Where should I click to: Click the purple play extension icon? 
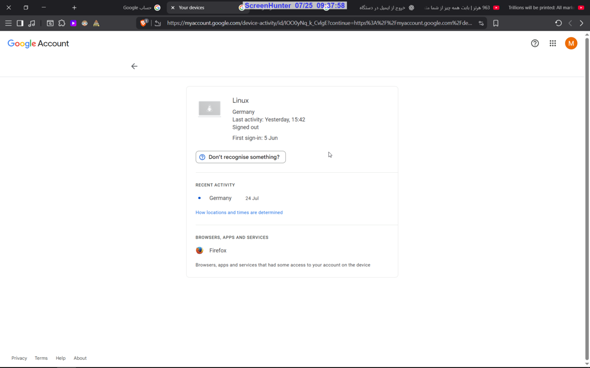tap(73, 23)
